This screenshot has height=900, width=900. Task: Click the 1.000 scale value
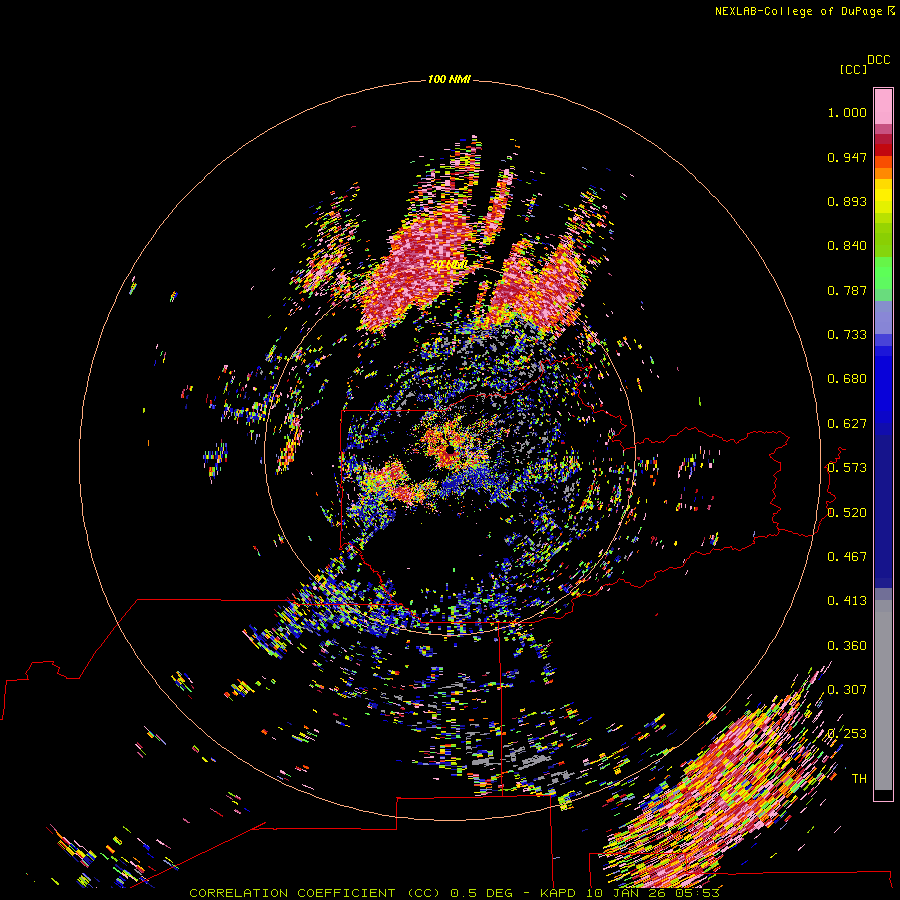click(x=847, y=112)
